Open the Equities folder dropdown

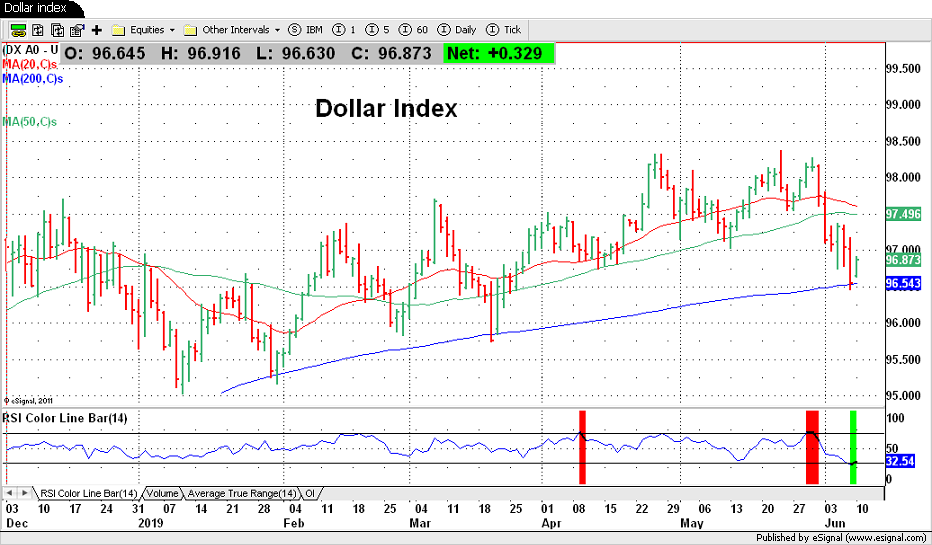point(143,30)
